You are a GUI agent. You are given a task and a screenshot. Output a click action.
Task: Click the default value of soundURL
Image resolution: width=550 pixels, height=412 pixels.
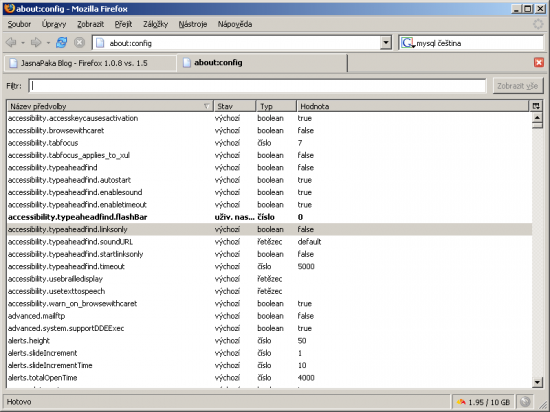[309, 242]
